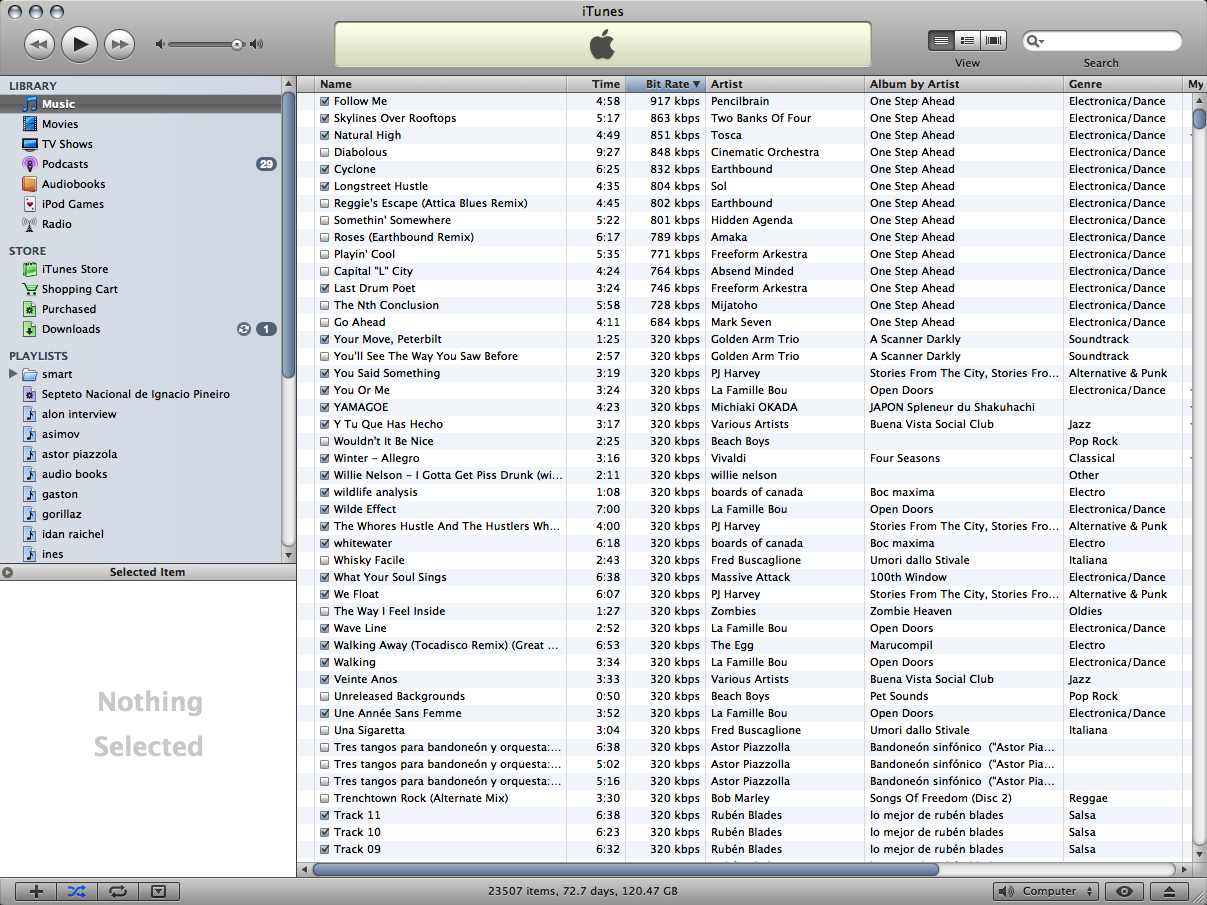This screenshot has width=1207, height=905.
Task: Open the Computer speakers dropdown
Action: 1046,891
